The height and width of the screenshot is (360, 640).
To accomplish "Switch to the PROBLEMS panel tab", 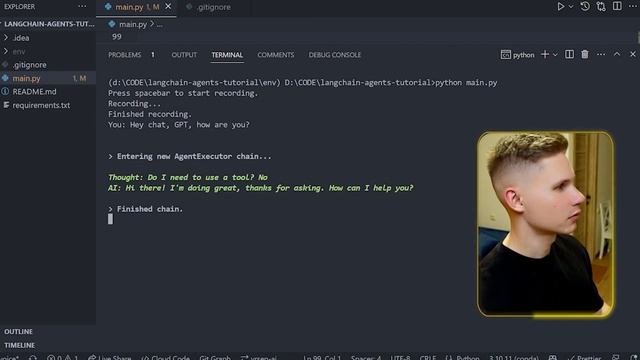I will point(124,55).
